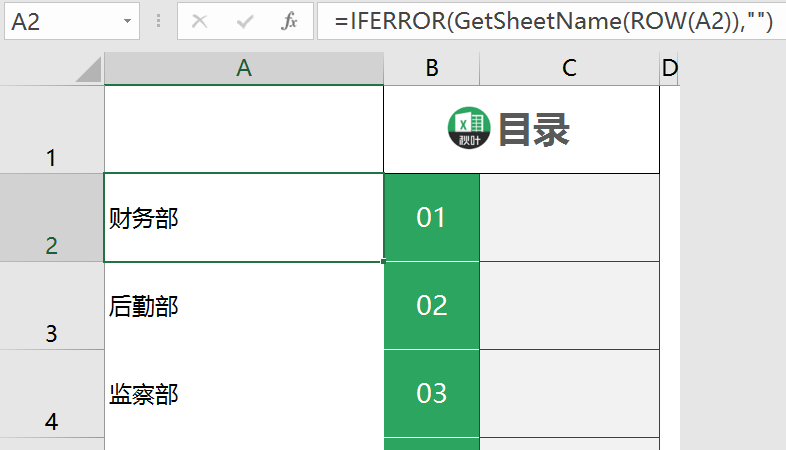
Task: Open the Insert Function fx dialog
Action: pos(289,21)
